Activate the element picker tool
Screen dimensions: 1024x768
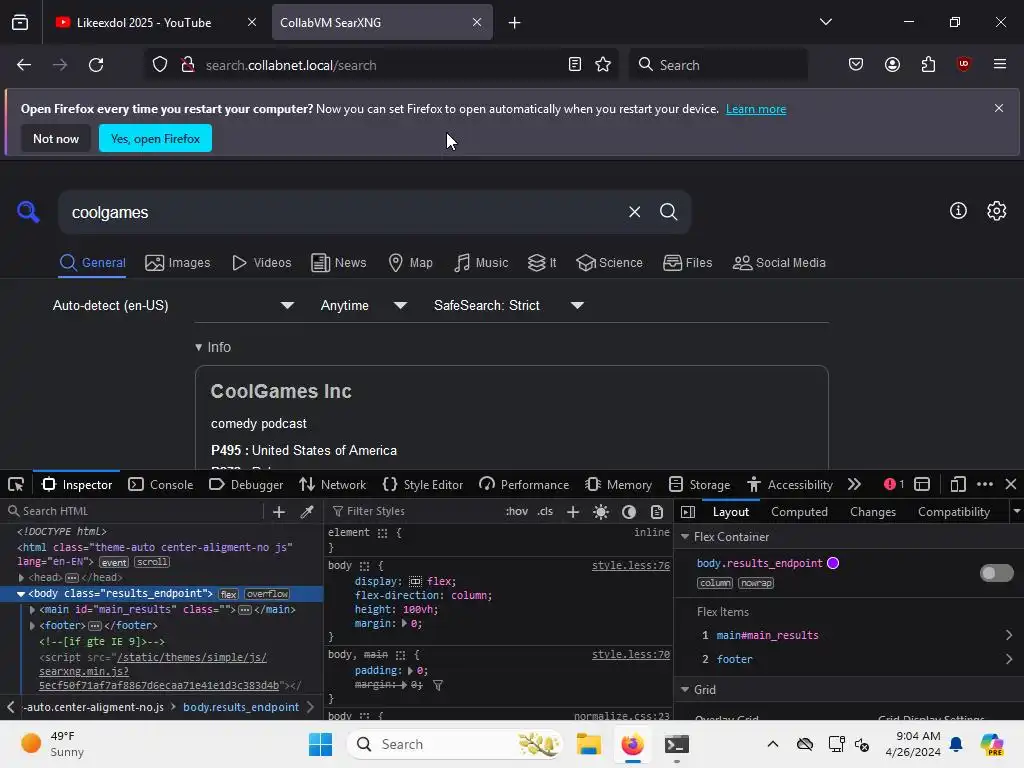(16, 485)
